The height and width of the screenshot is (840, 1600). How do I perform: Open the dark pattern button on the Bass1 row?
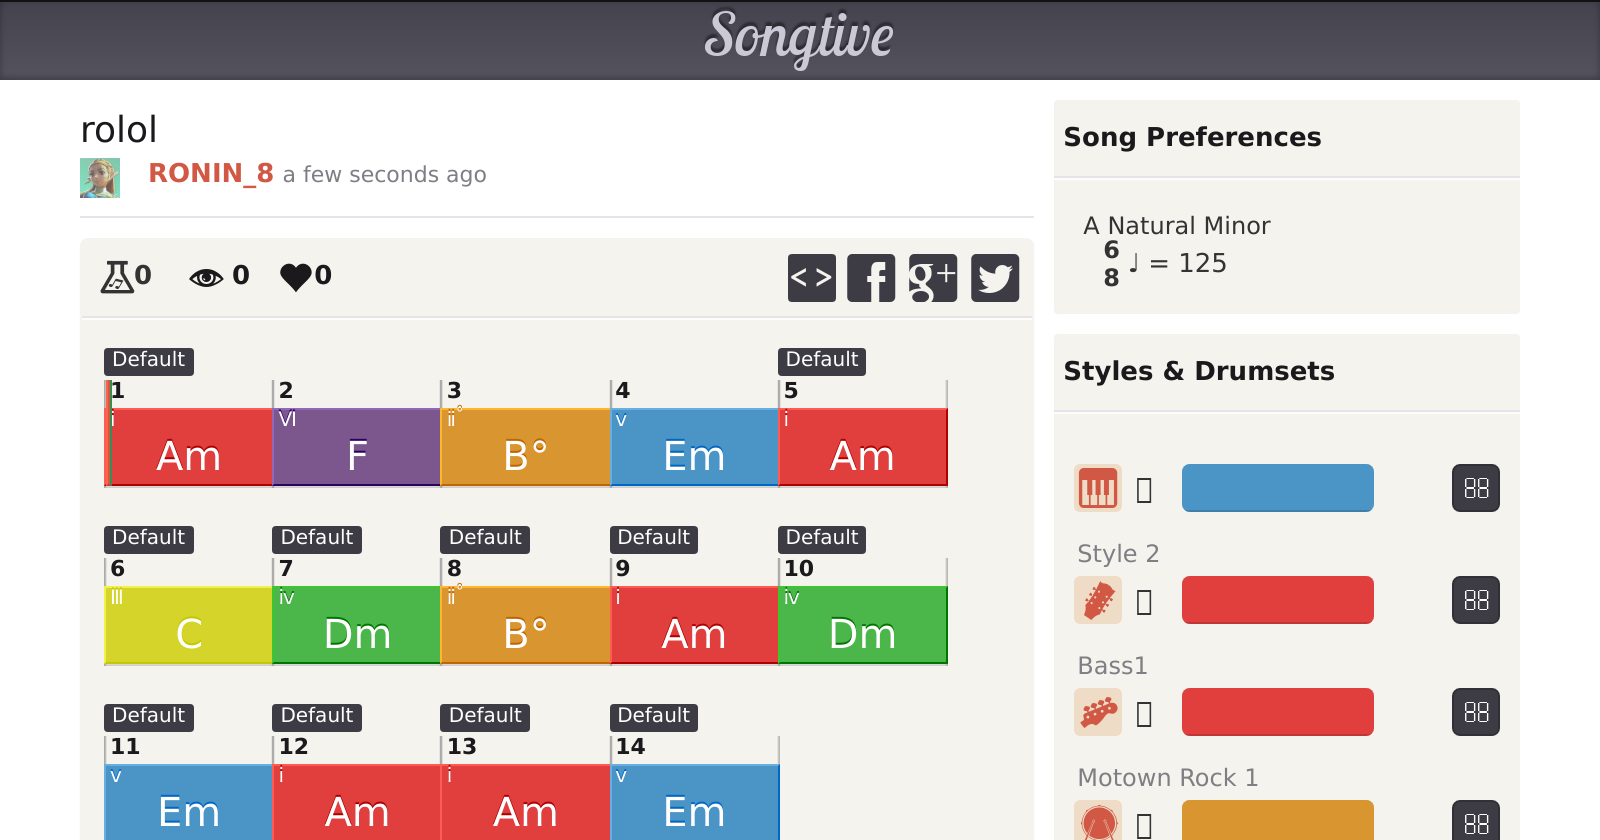coord(1476,713)
